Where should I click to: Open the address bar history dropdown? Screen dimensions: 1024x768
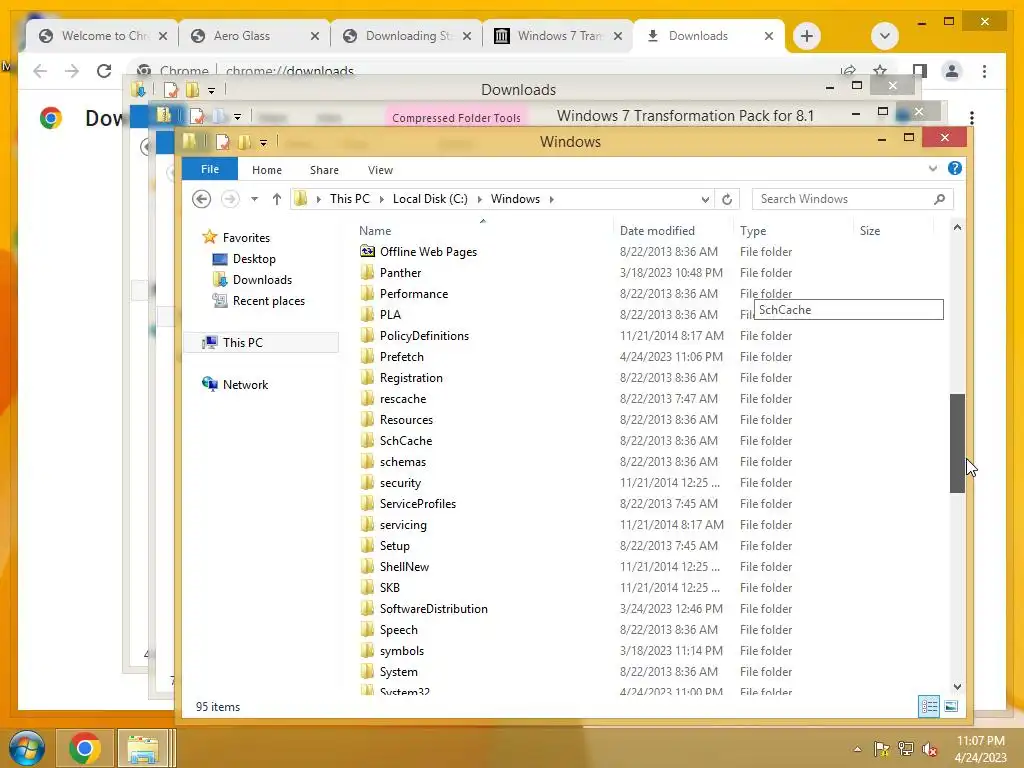705,199
